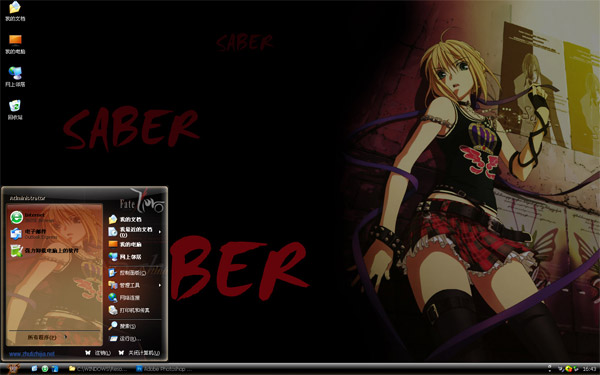Open the 网上邻居 desktop icon
The height and width of the screenshot is (375, 600).
pos(15,77)
